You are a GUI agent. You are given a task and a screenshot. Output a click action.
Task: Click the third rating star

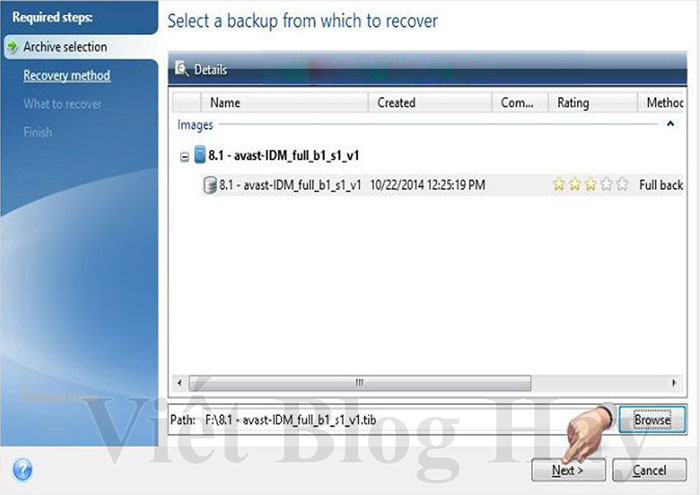coord(591,184)
